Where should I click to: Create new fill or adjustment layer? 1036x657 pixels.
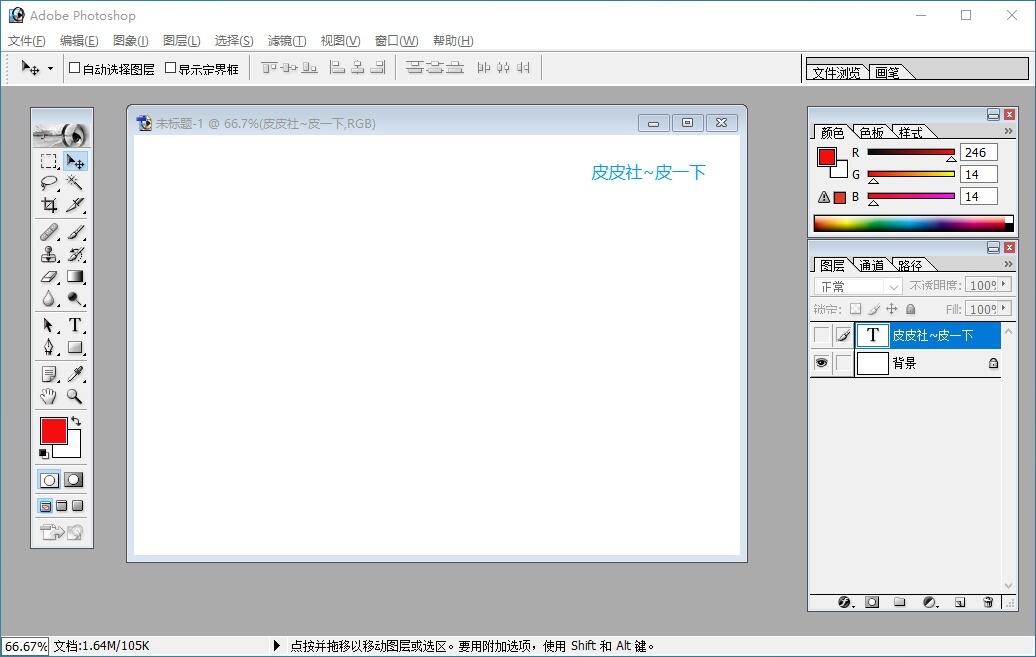coord(930,602)
